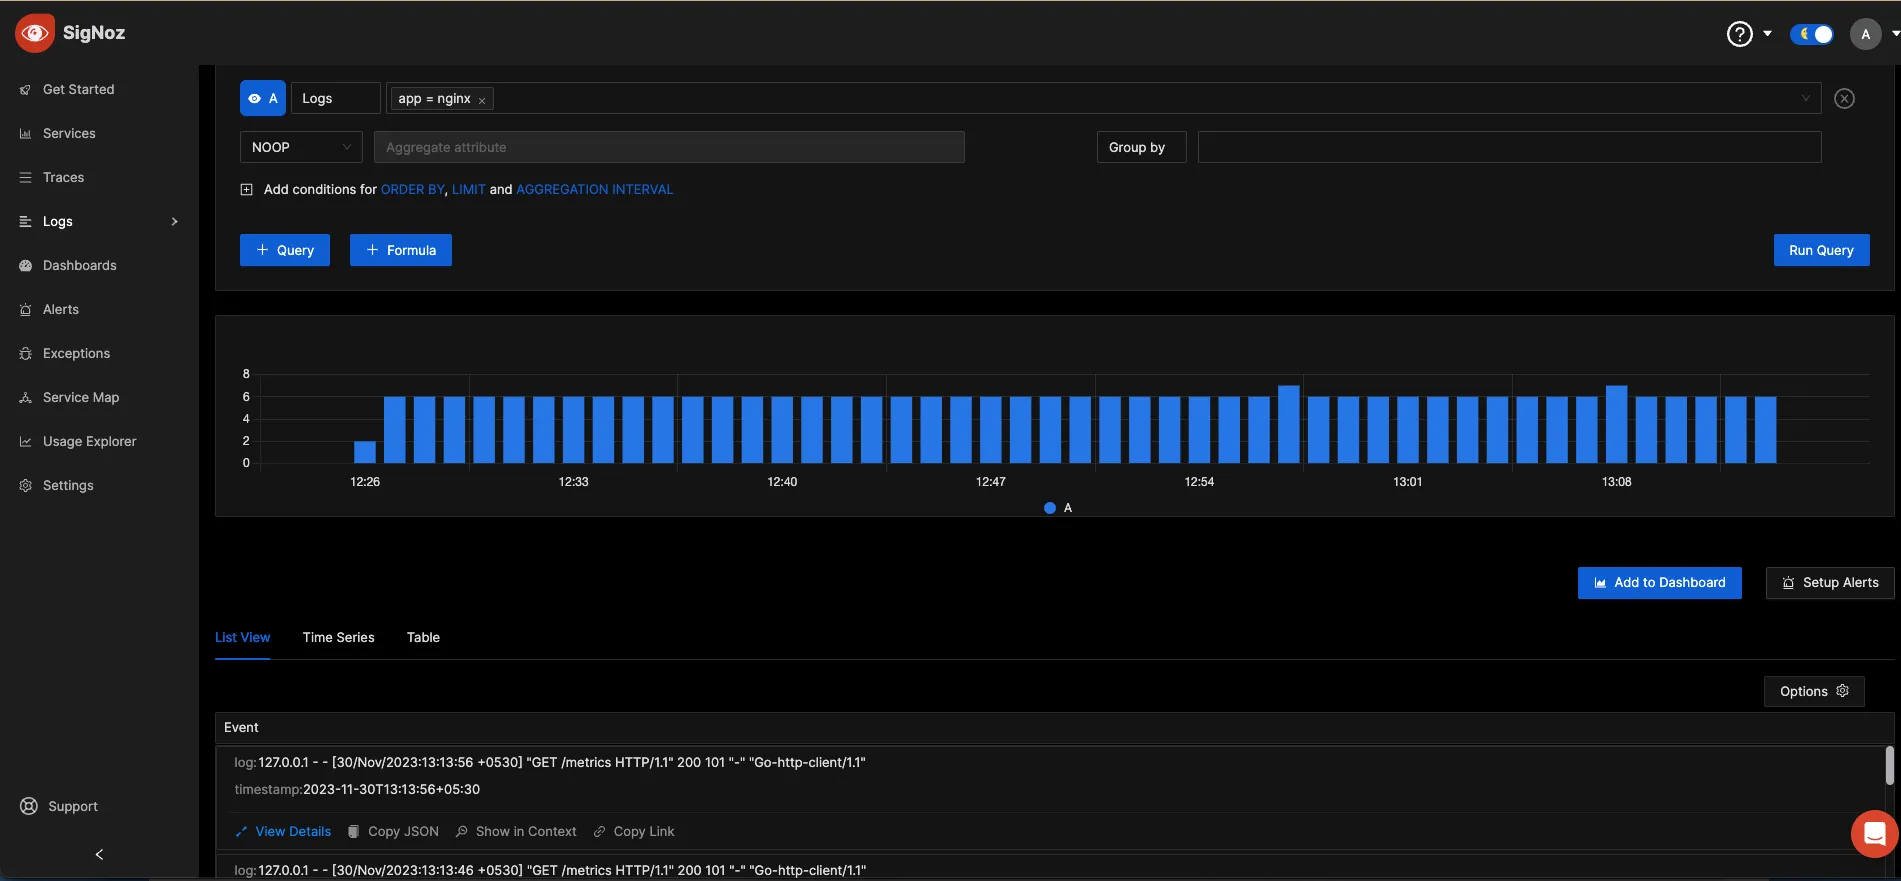Open the Options settings button

1814,691
